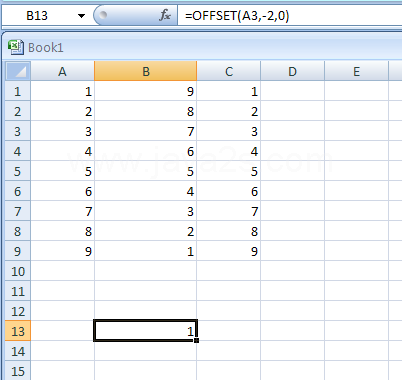This screenshot has width=402, height=380.
Task: Click cell A6 containing 6
Action: point(63,191)
